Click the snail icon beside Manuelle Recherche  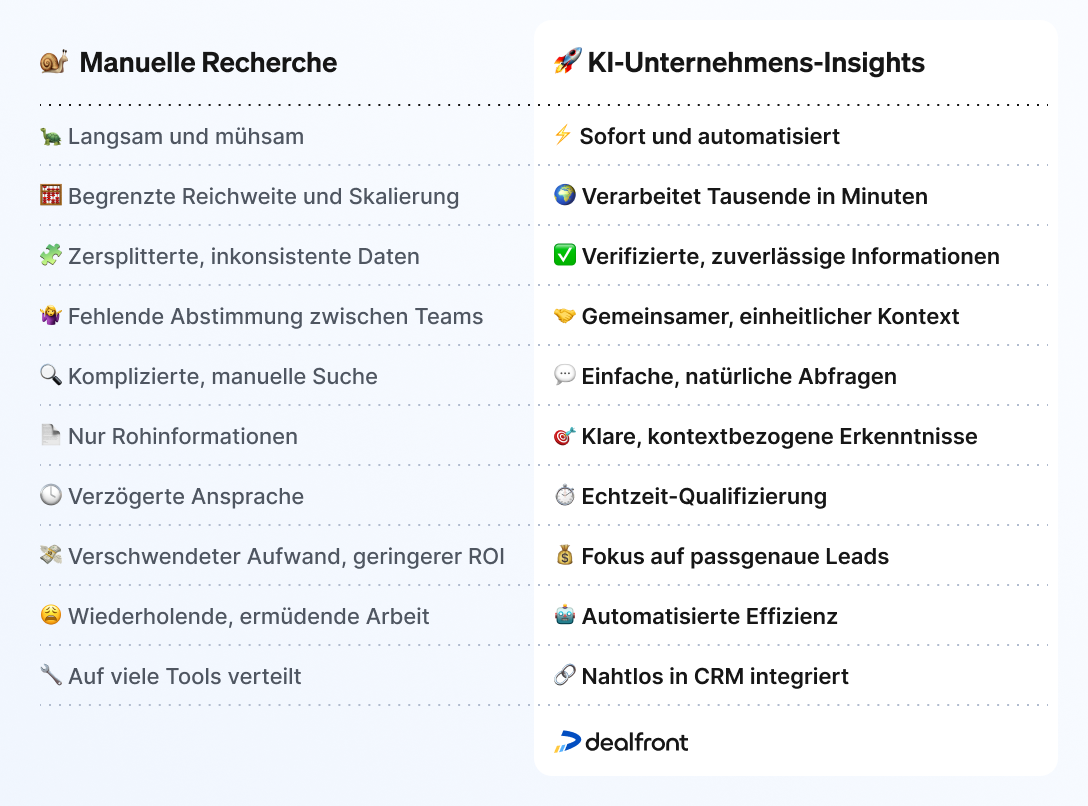53,62
